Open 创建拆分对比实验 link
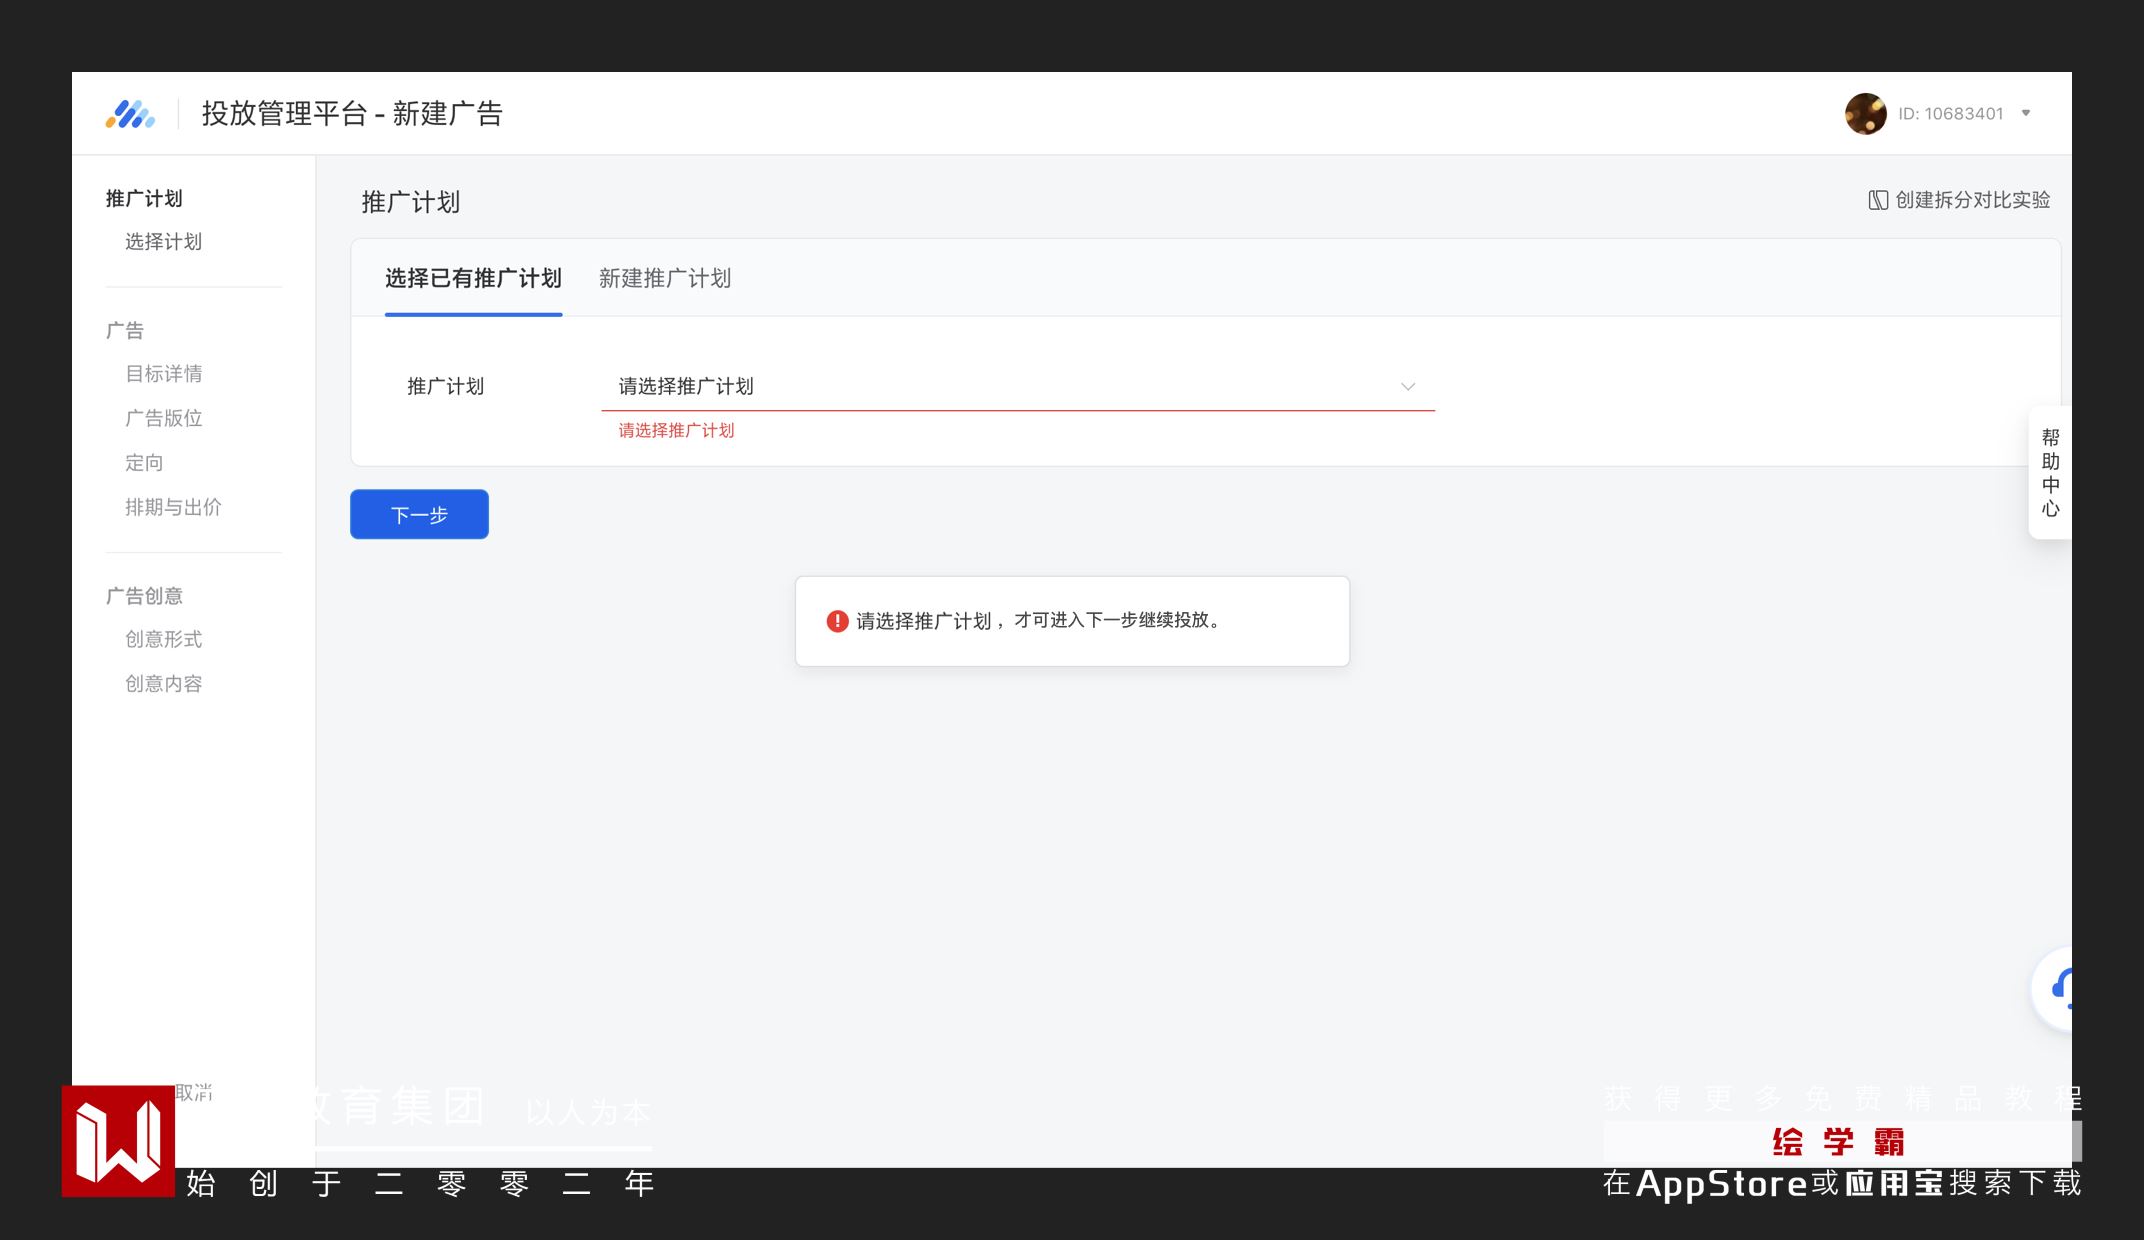This screenshot has width=2144, height=1240. [1971, 200]
